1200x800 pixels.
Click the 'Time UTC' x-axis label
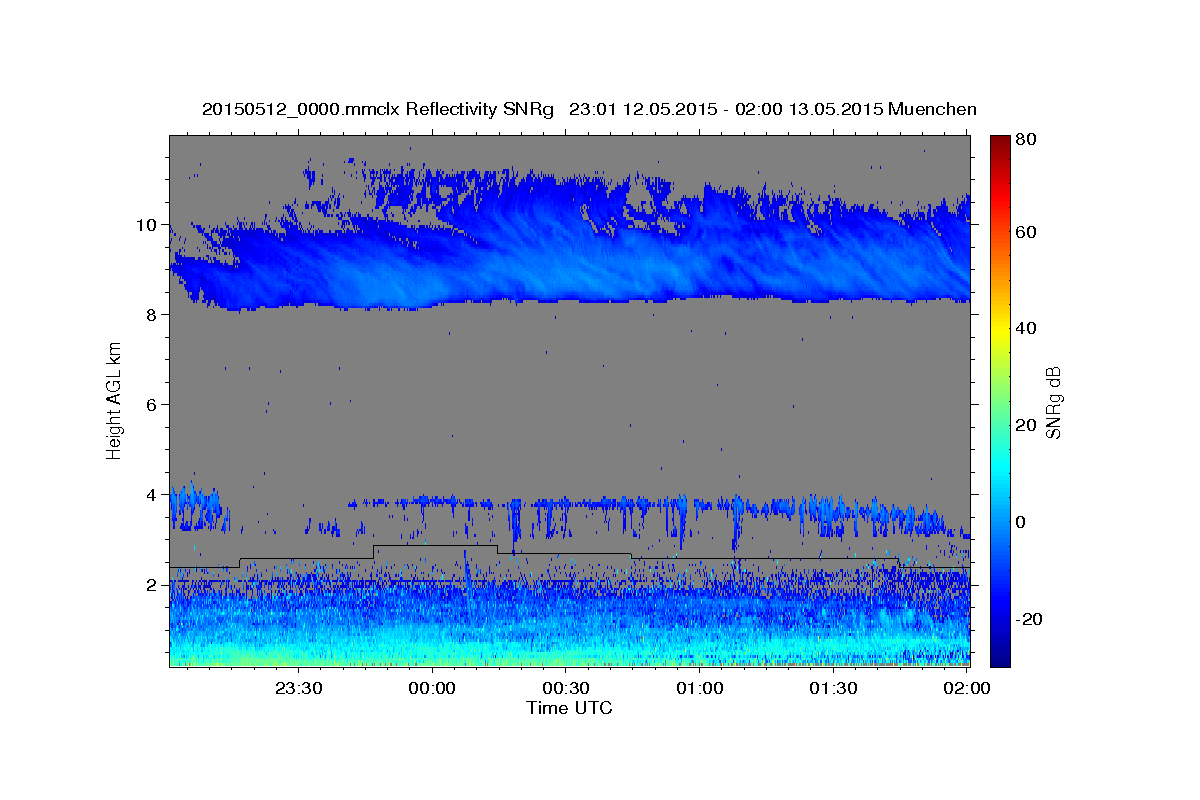569,708
